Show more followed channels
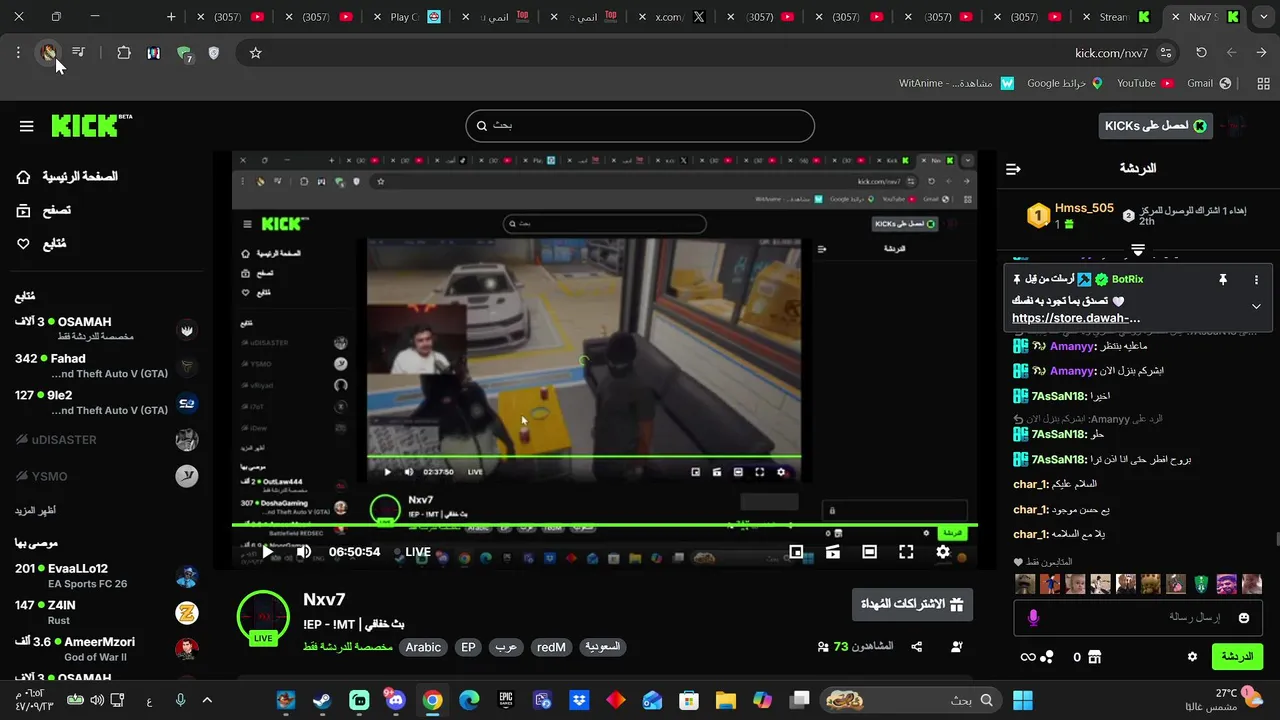 [x=35, y=511]
